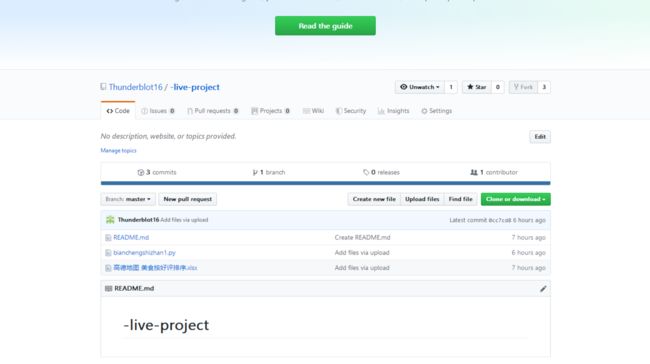Open the Settings tab
Screen dimensions: 650x364
click(436, 111)
